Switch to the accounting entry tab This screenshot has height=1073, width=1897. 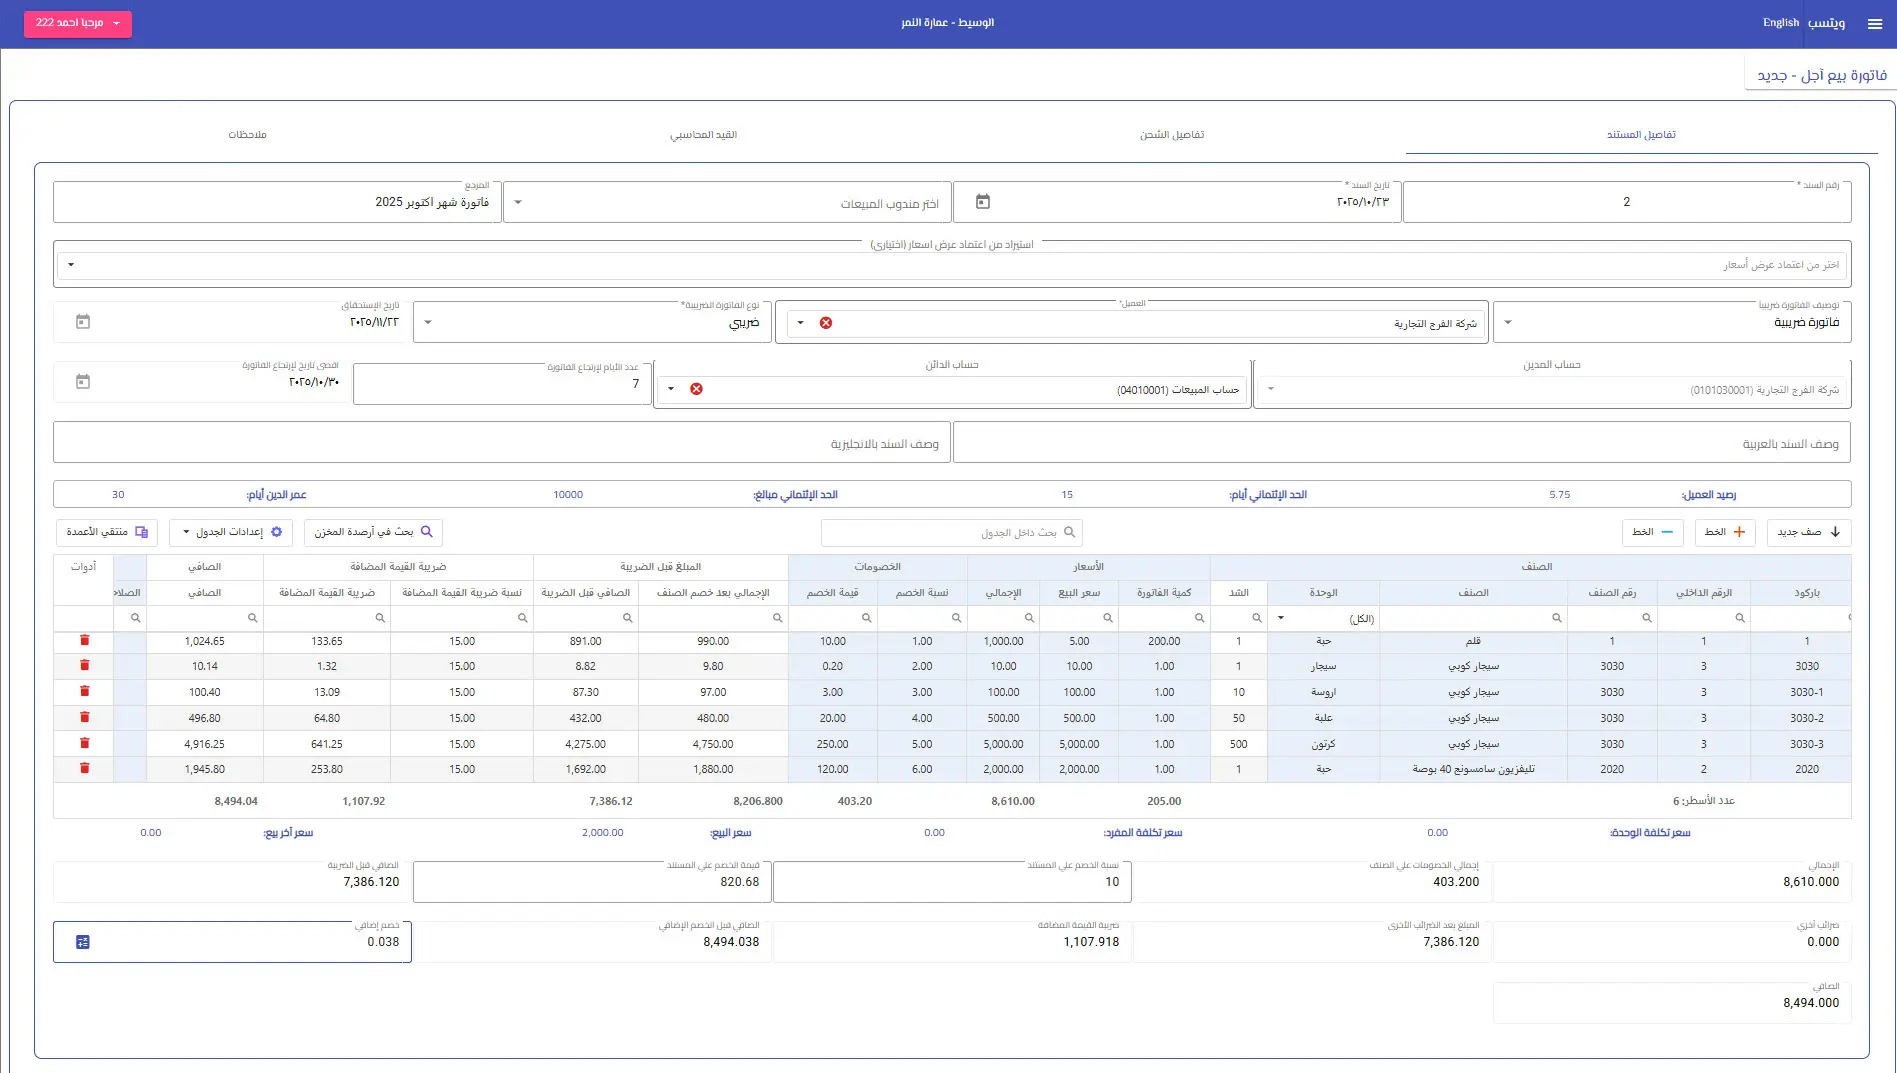[x=703, y=135]
